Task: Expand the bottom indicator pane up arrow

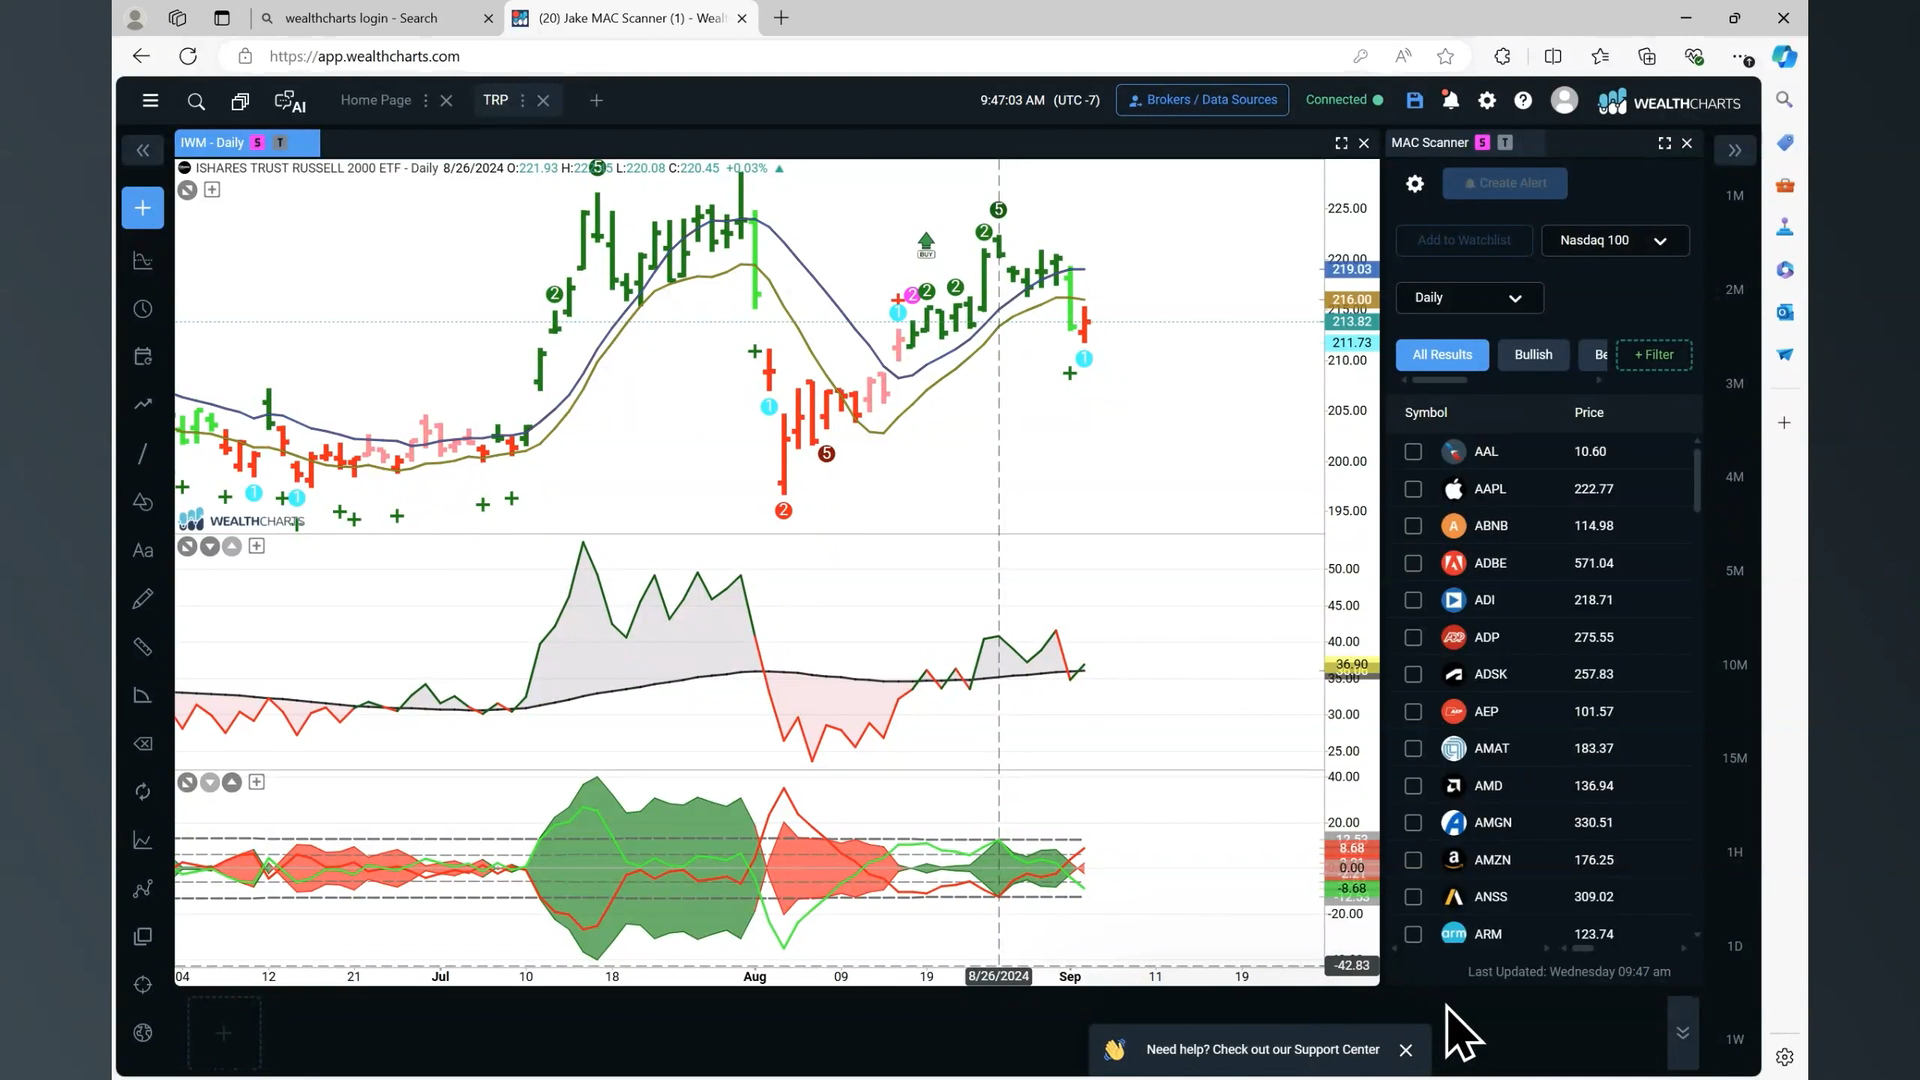Action: [232, 782]
